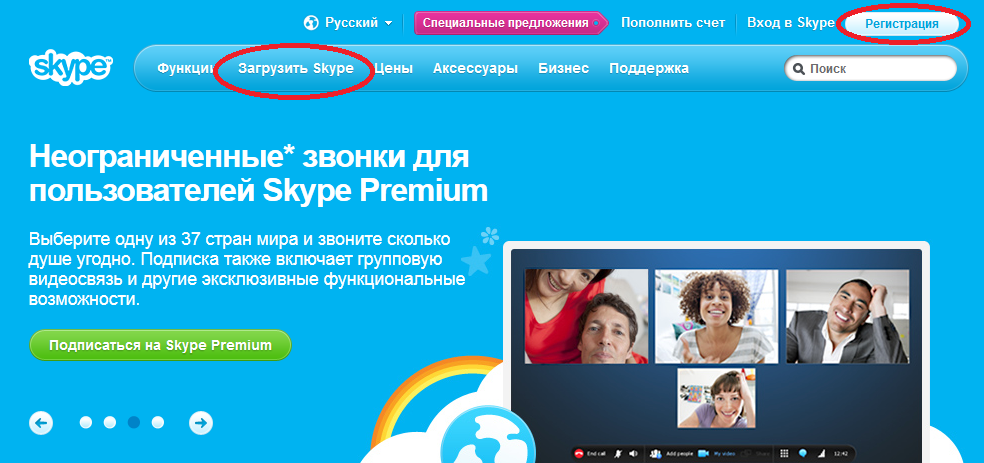Click the small bottom video thumbnail
The width and height of the screenshot is (984, 463).
(716, 398)
